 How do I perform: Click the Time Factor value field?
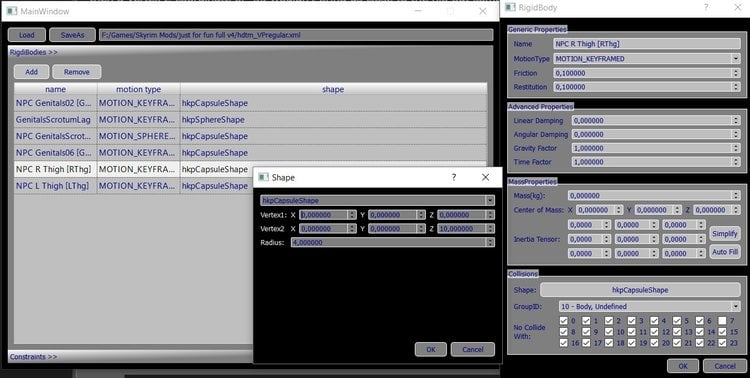(x=652, y=162)
